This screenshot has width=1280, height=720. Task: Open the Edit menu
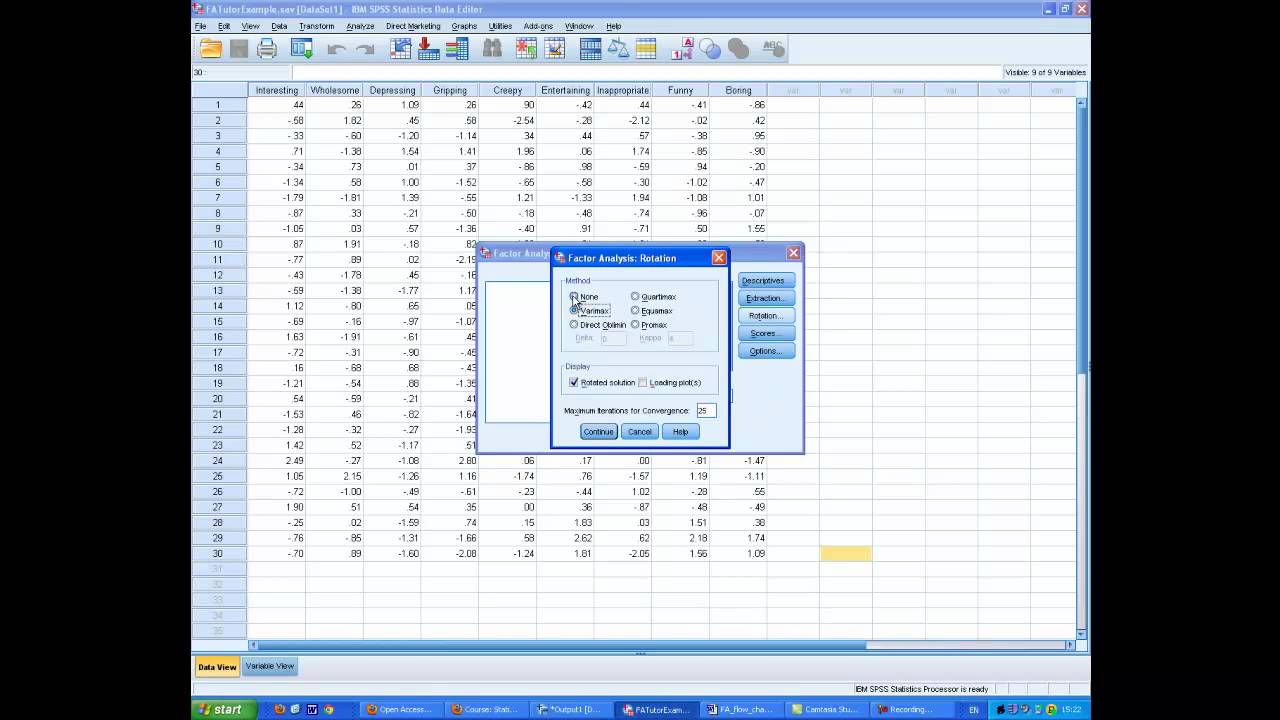click(x=224, y=26)
